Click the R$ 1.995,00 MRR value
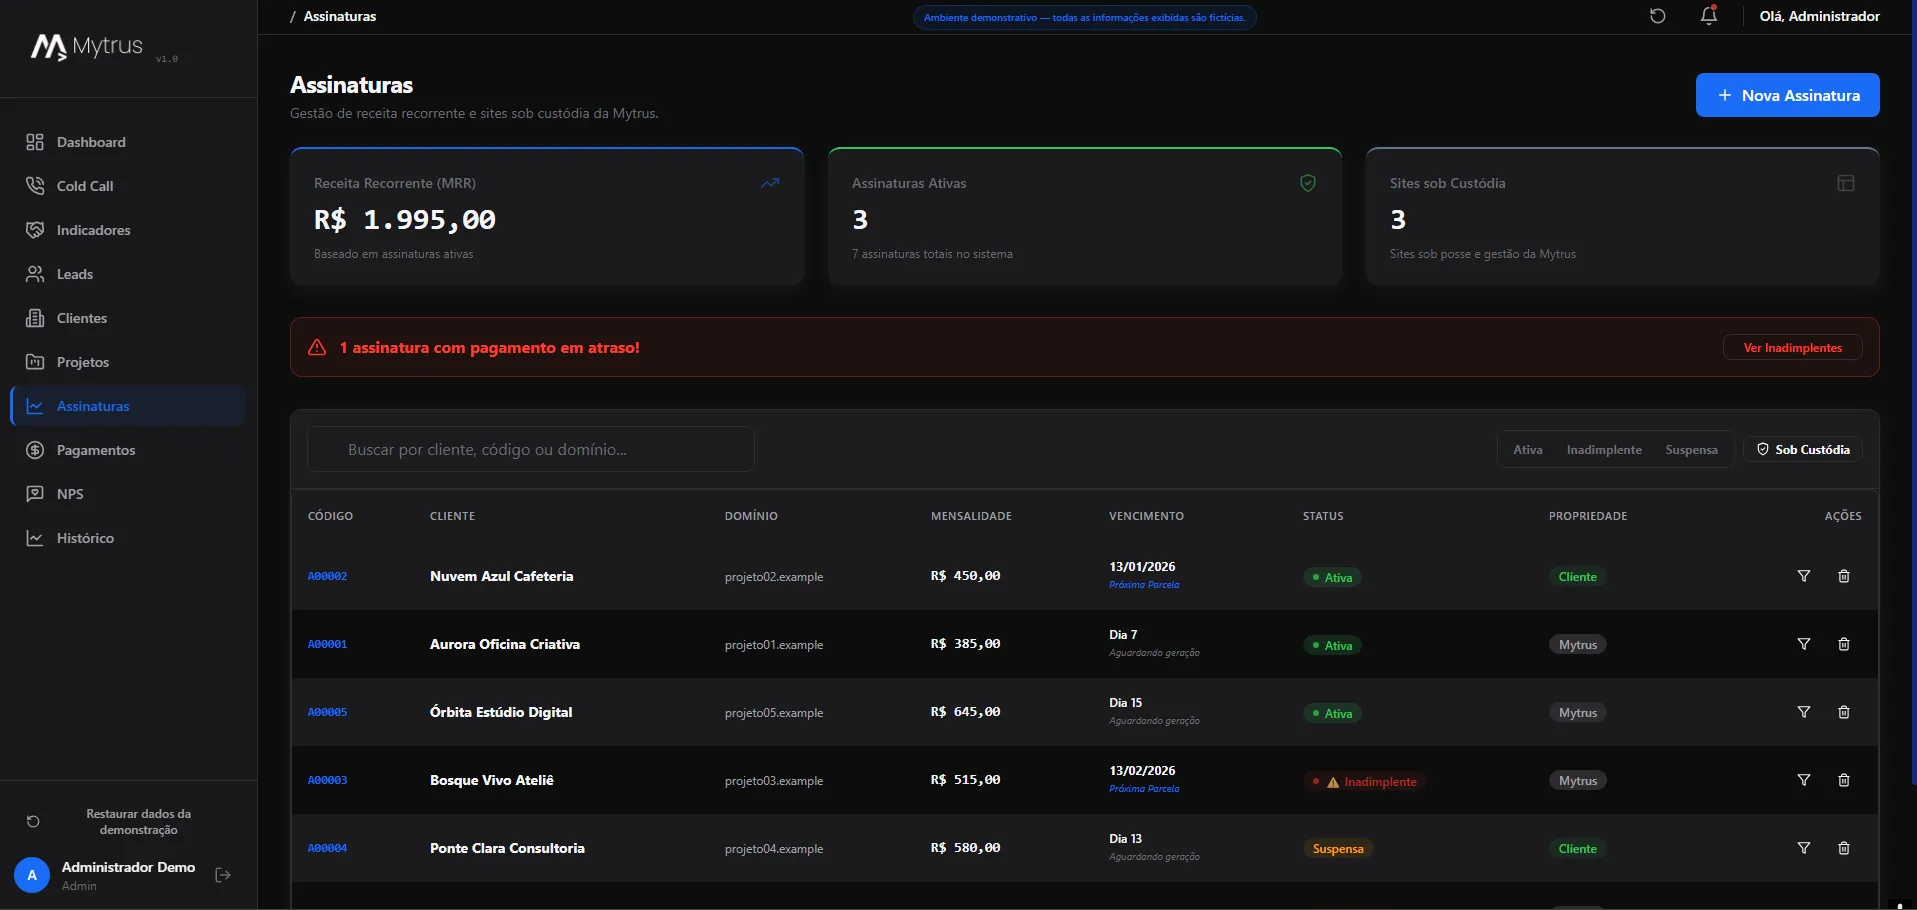The height and width of the screenshot is (910, 1917). click(x=405, y=220)
